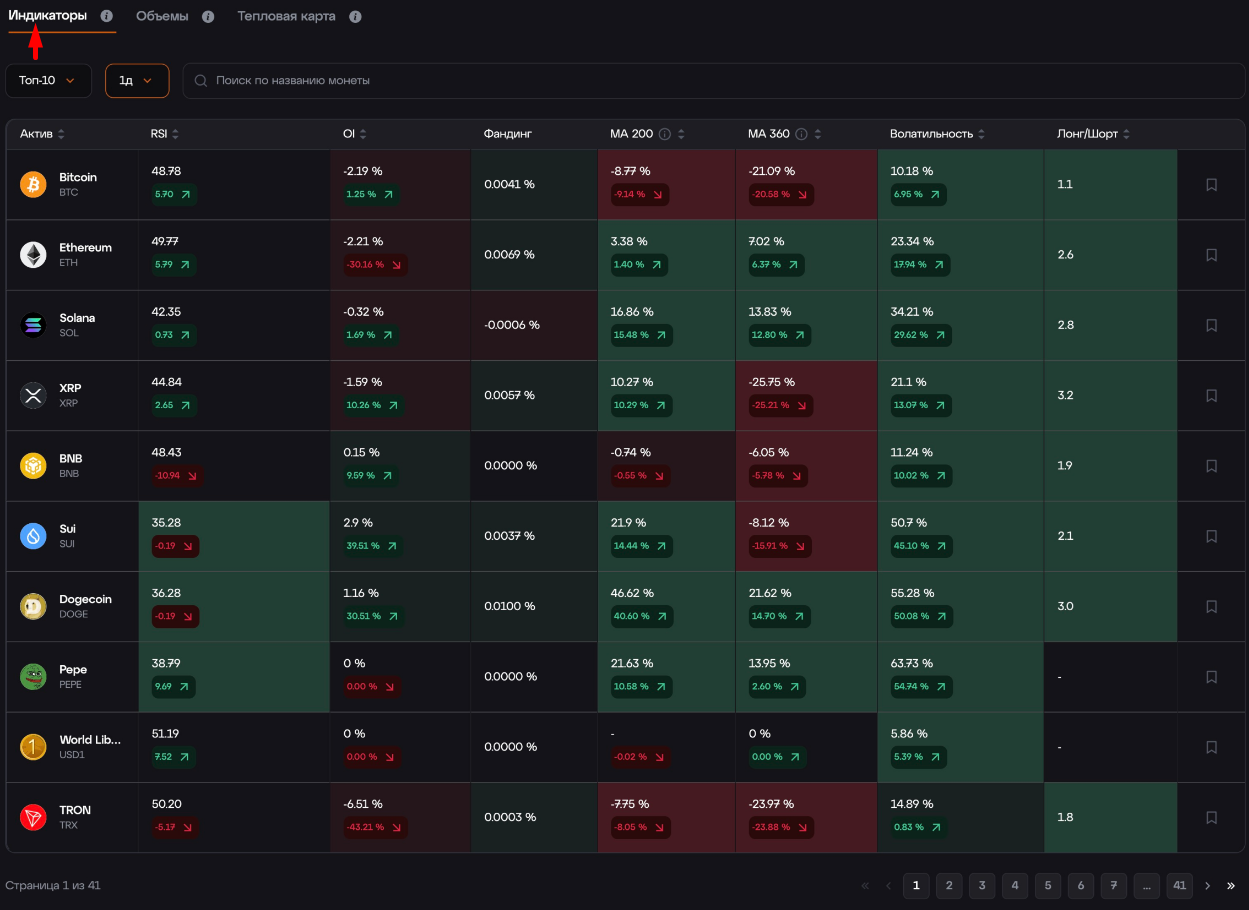Go to page 6
The height and width of the screenshot is (910, 1249).
click(x=1081, y=885)
